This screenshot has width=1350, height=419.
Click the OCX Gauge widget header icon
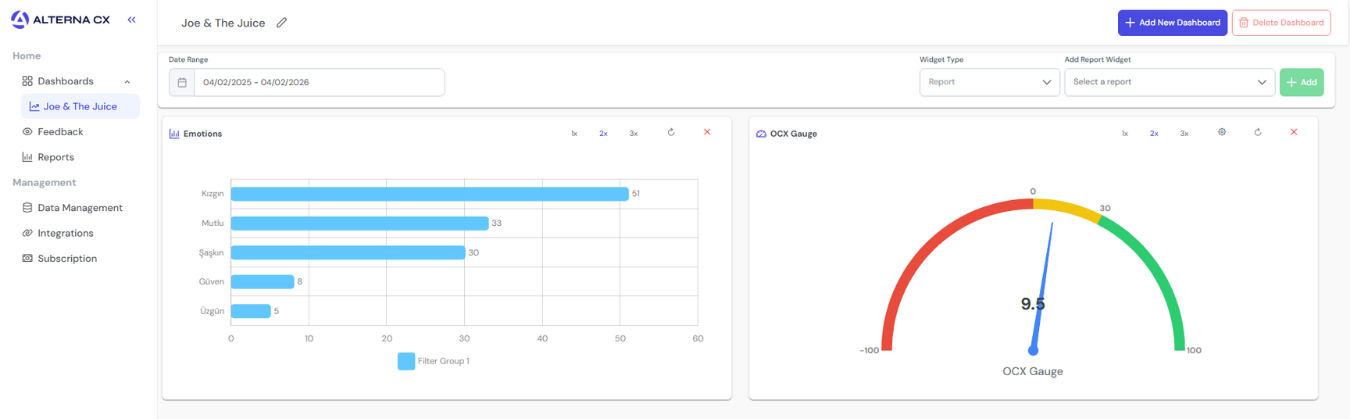click(761, 133)
